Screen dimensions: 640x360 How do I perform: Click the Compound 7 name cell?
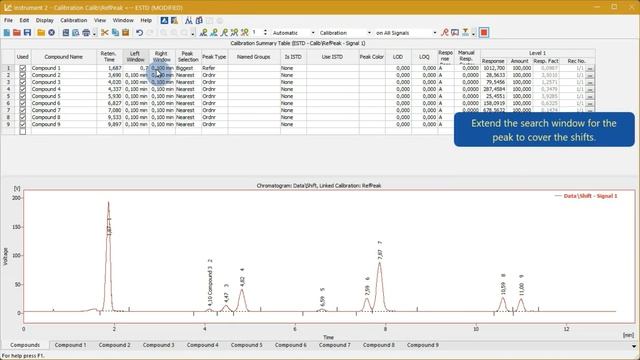[x=63, y=110]
